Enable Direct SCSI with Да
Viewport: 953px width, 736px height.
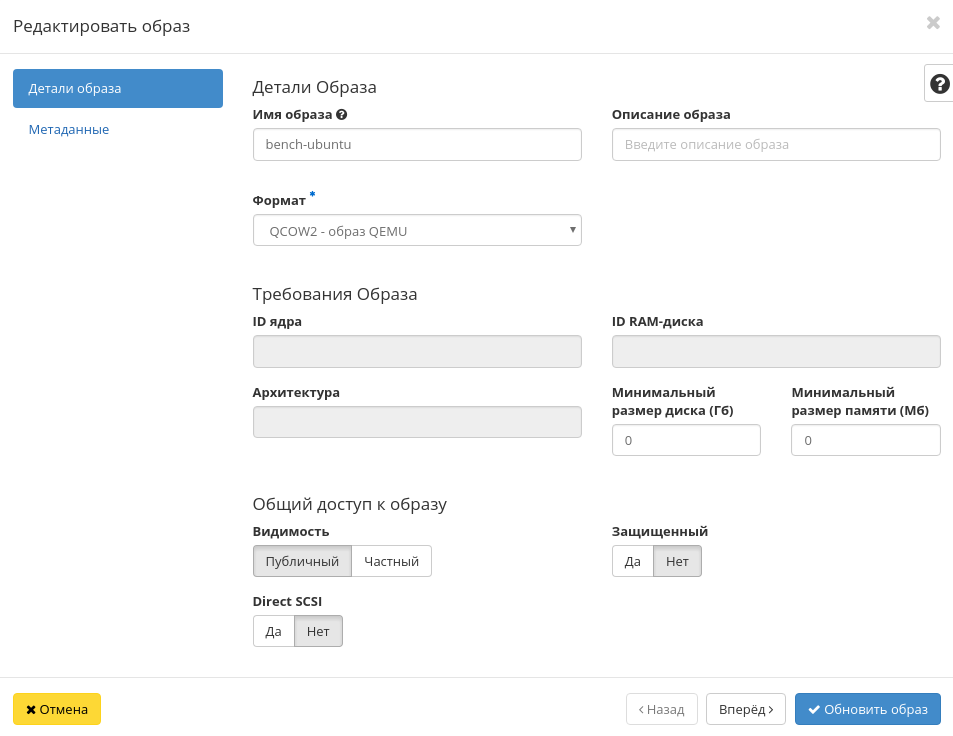pos(273,632)
